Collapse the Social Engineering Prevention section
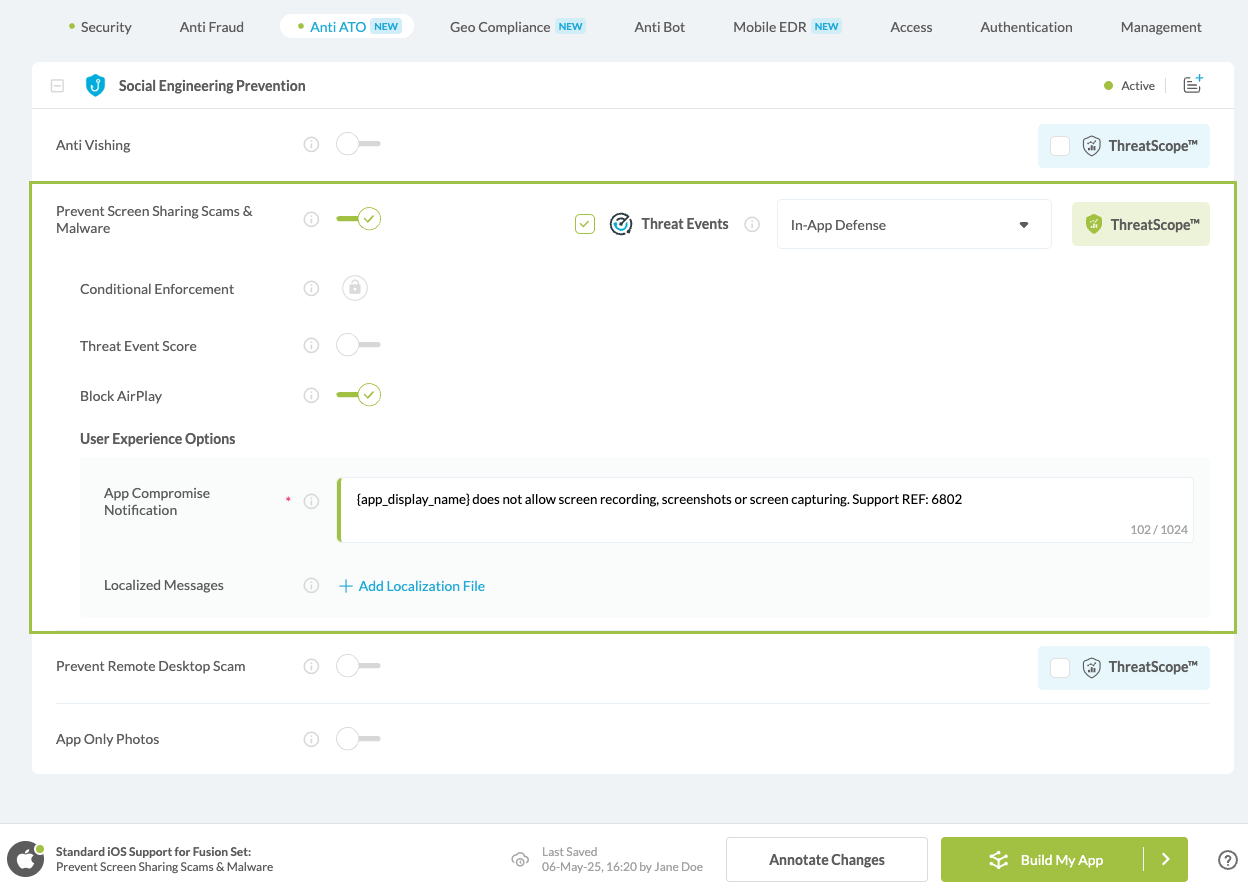1248x891 pixels. [57, 85]
